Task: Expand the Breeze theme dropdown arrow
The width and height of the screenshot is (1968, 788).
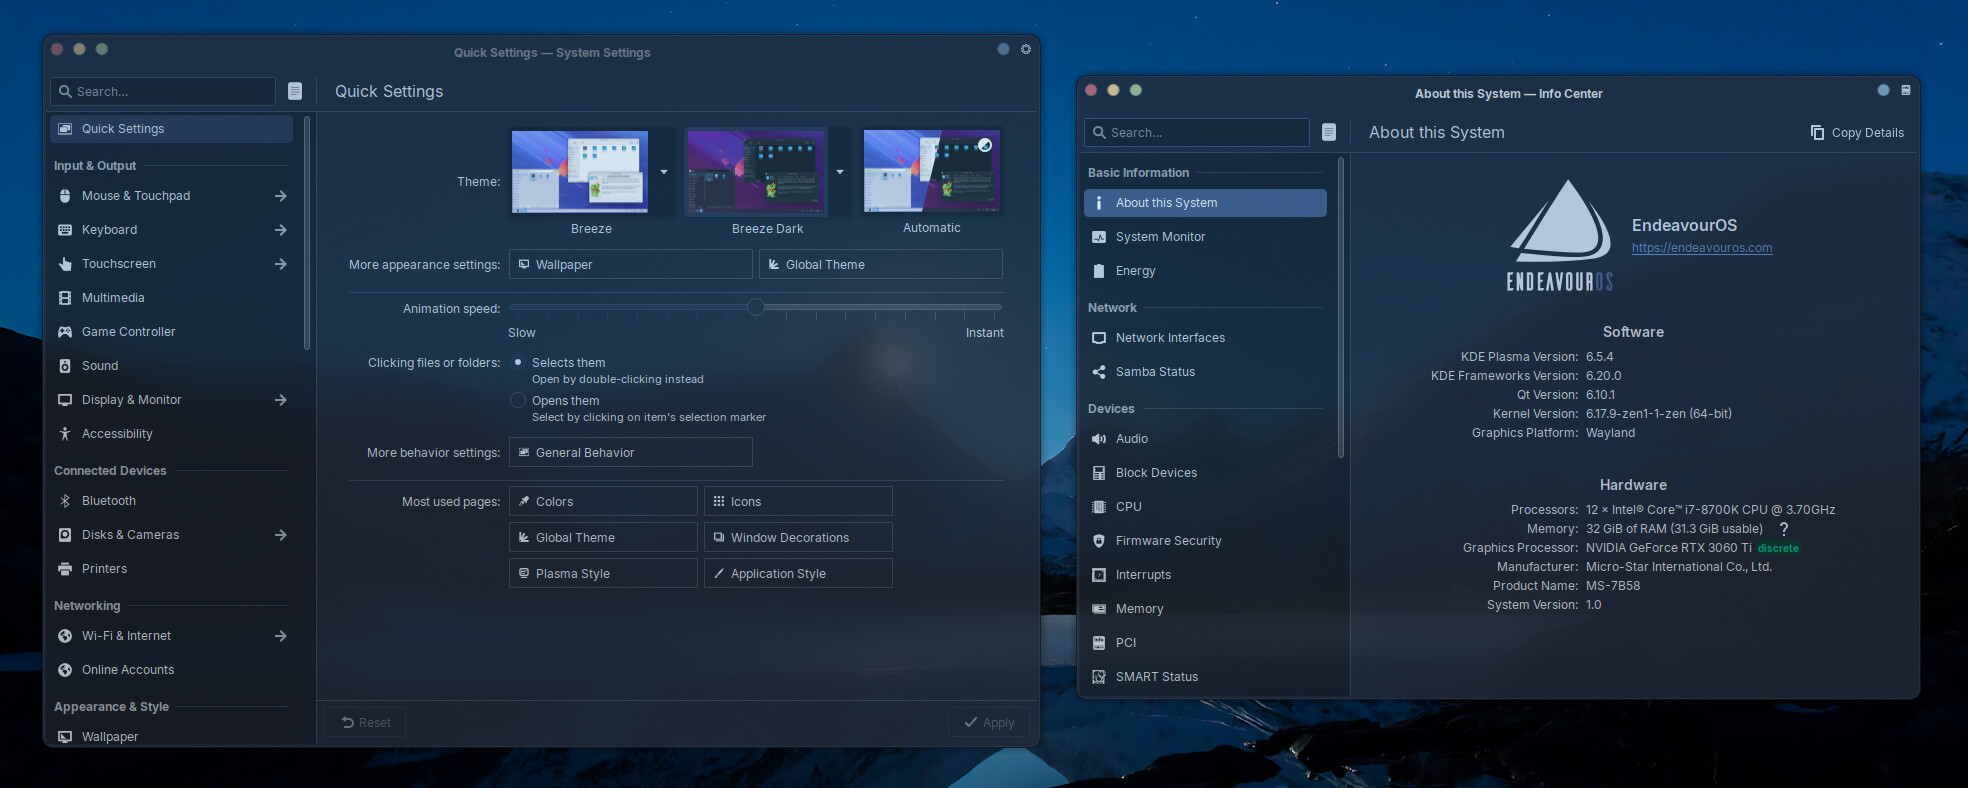Action: (664, 172)
